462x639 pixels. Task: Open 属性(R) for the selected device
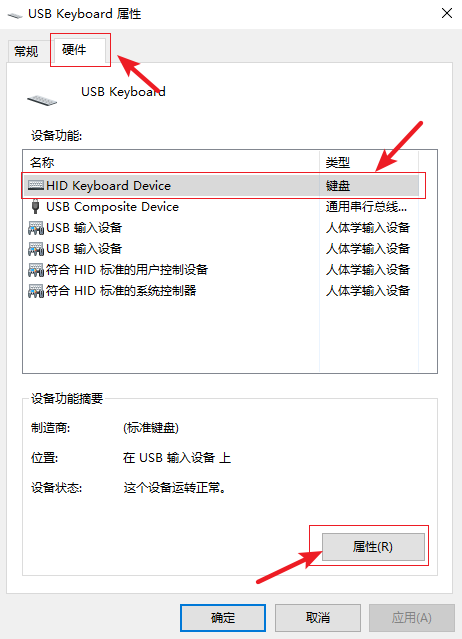[x=373, y=546]
